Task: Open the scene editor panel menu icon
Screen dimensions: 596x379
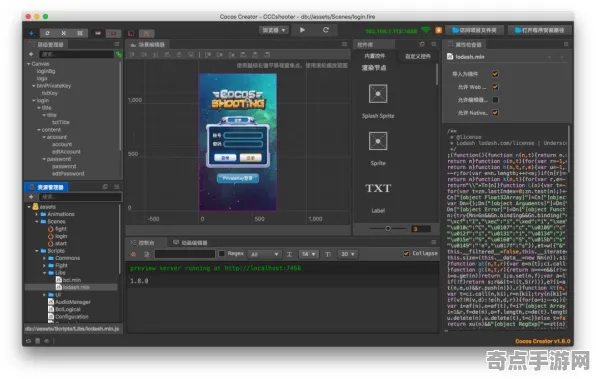Action: [344, 44]
